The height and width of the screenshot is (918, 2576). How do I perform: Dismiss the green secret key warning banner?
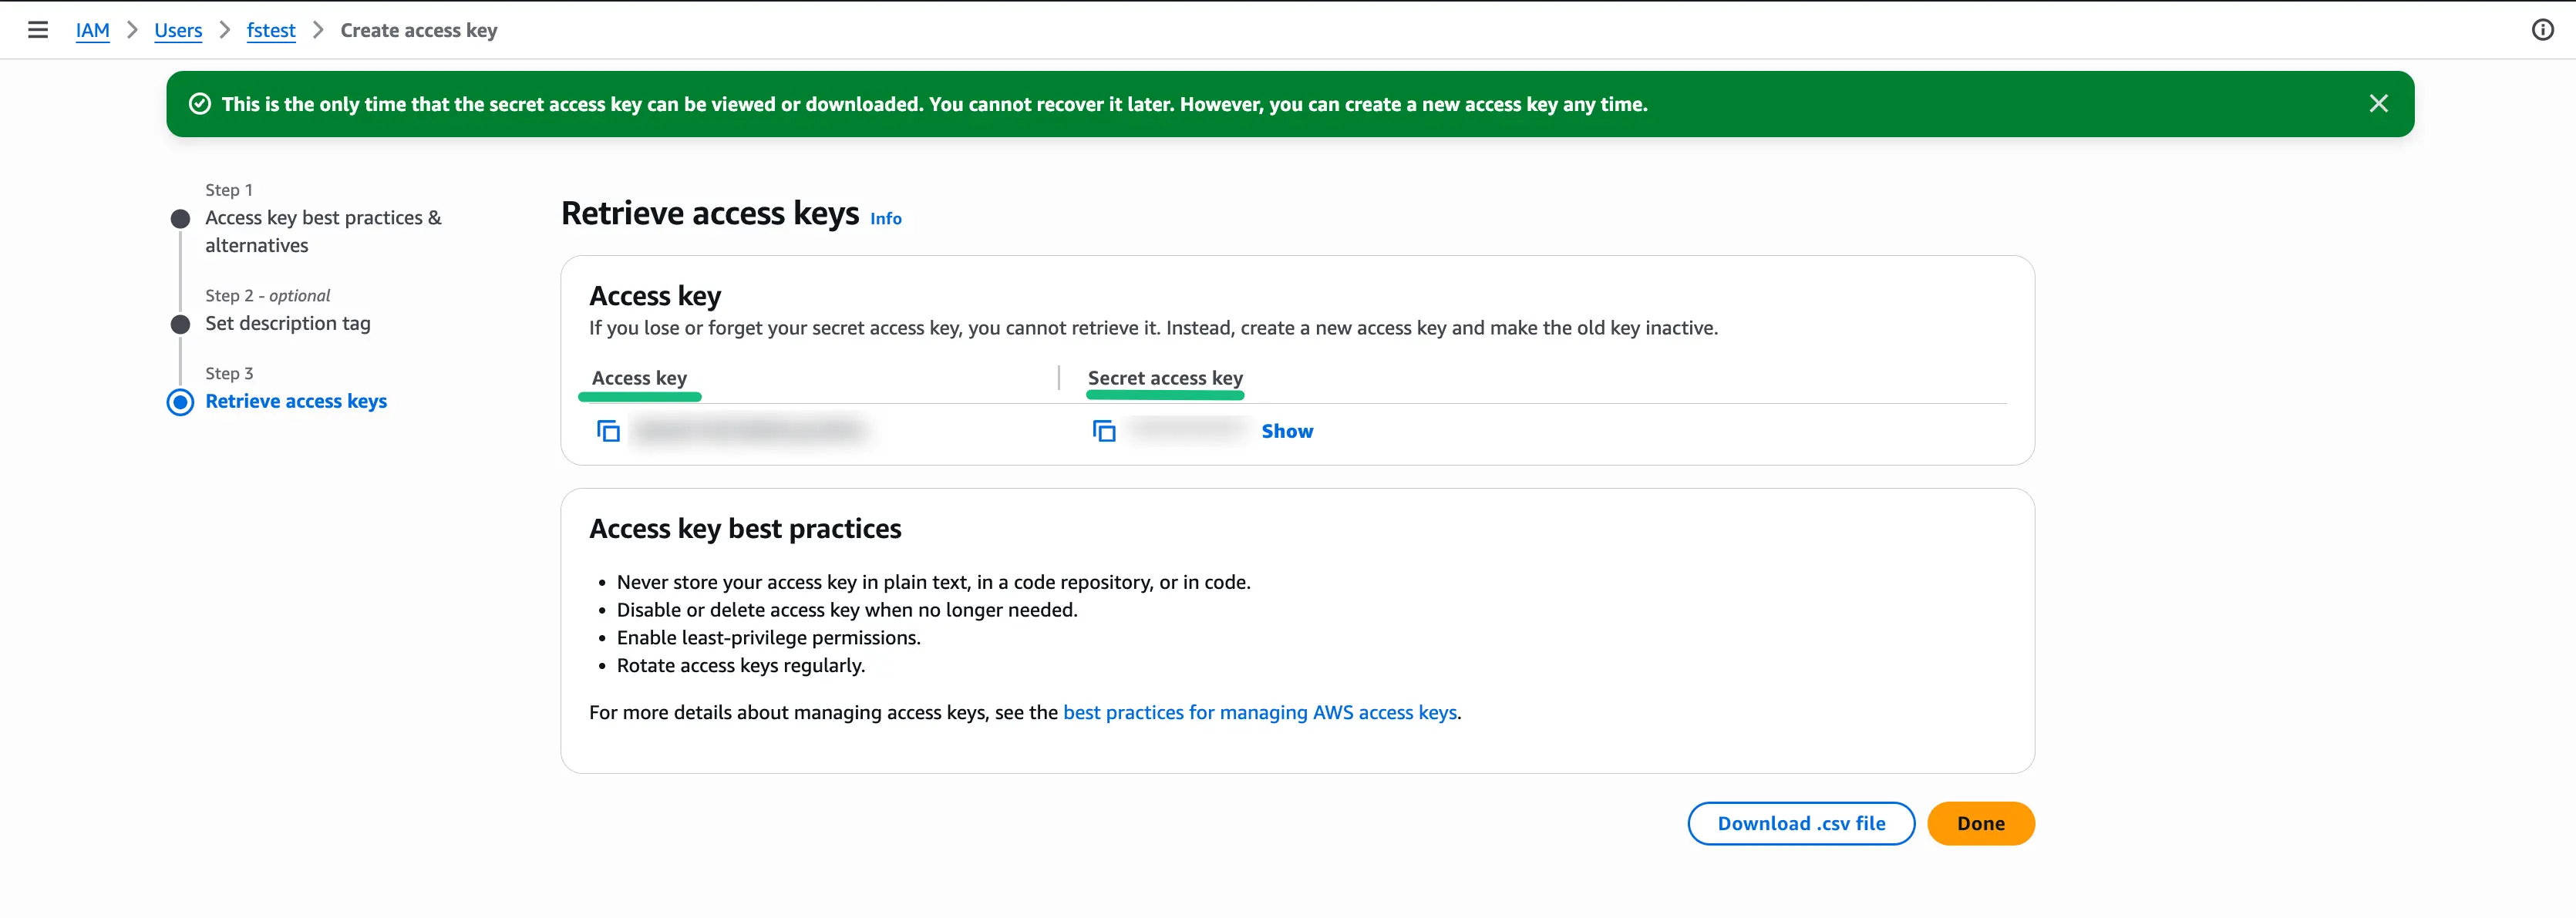(2379, 103)
